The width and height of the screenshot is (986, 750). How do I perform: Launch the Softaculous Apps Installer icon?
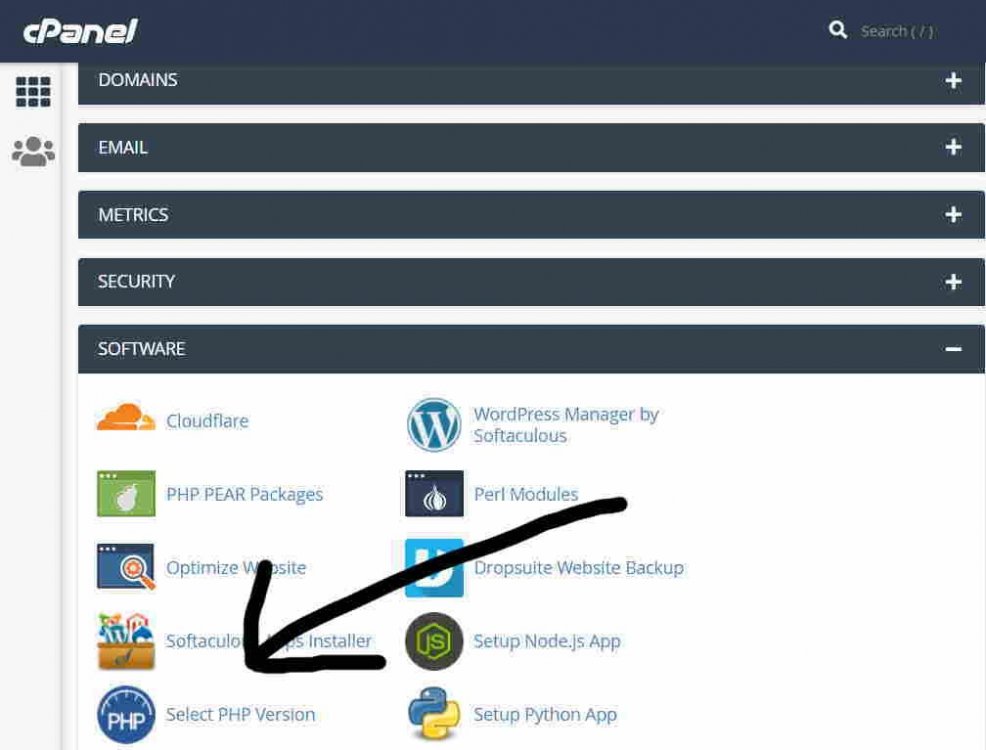(126, 641)
